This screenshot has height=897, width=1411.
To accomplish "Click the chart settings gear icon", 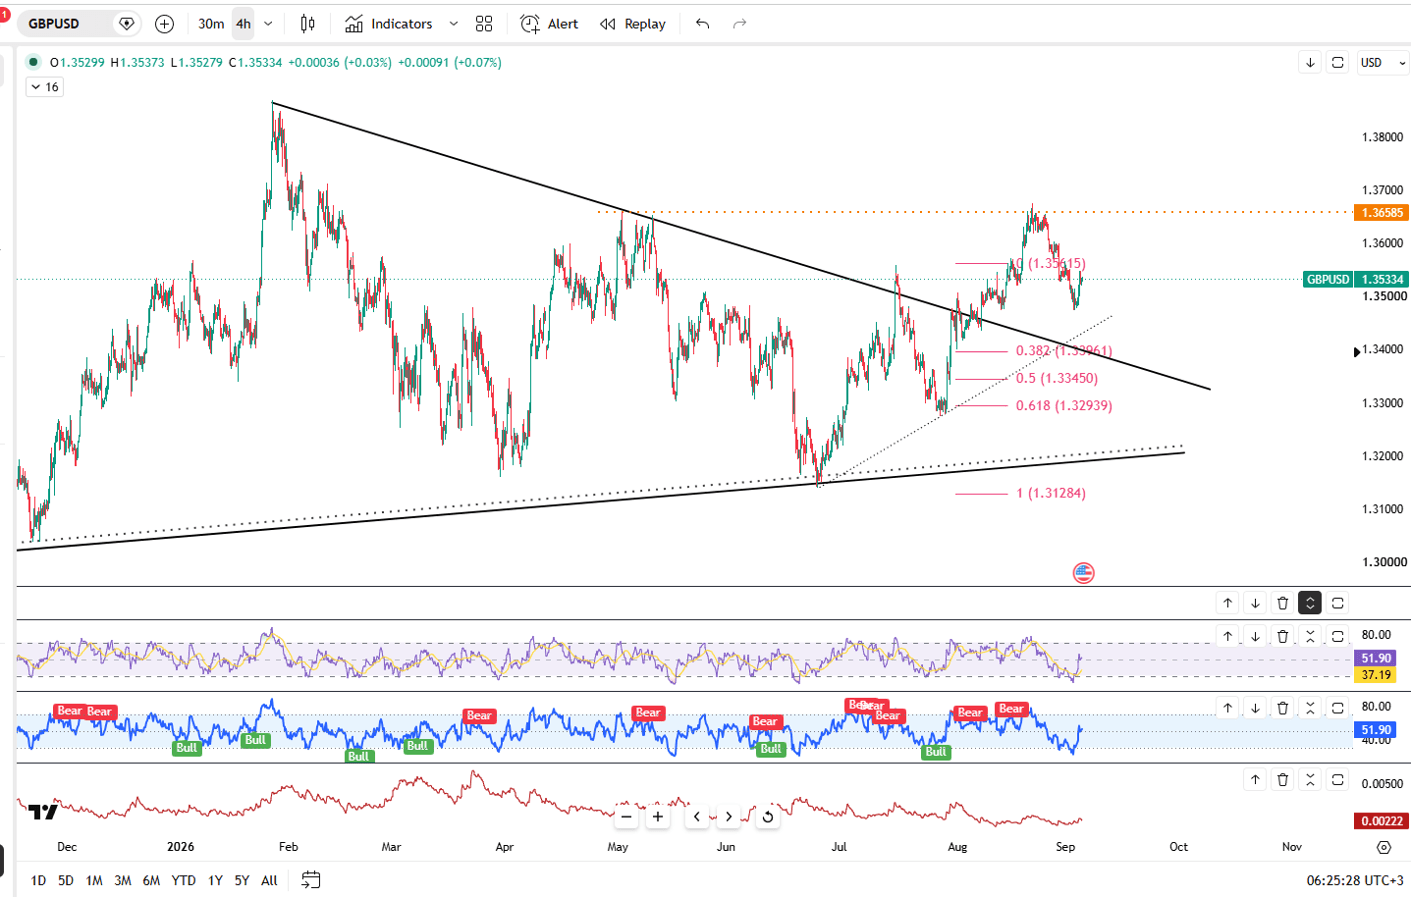I will [1384, 847].
